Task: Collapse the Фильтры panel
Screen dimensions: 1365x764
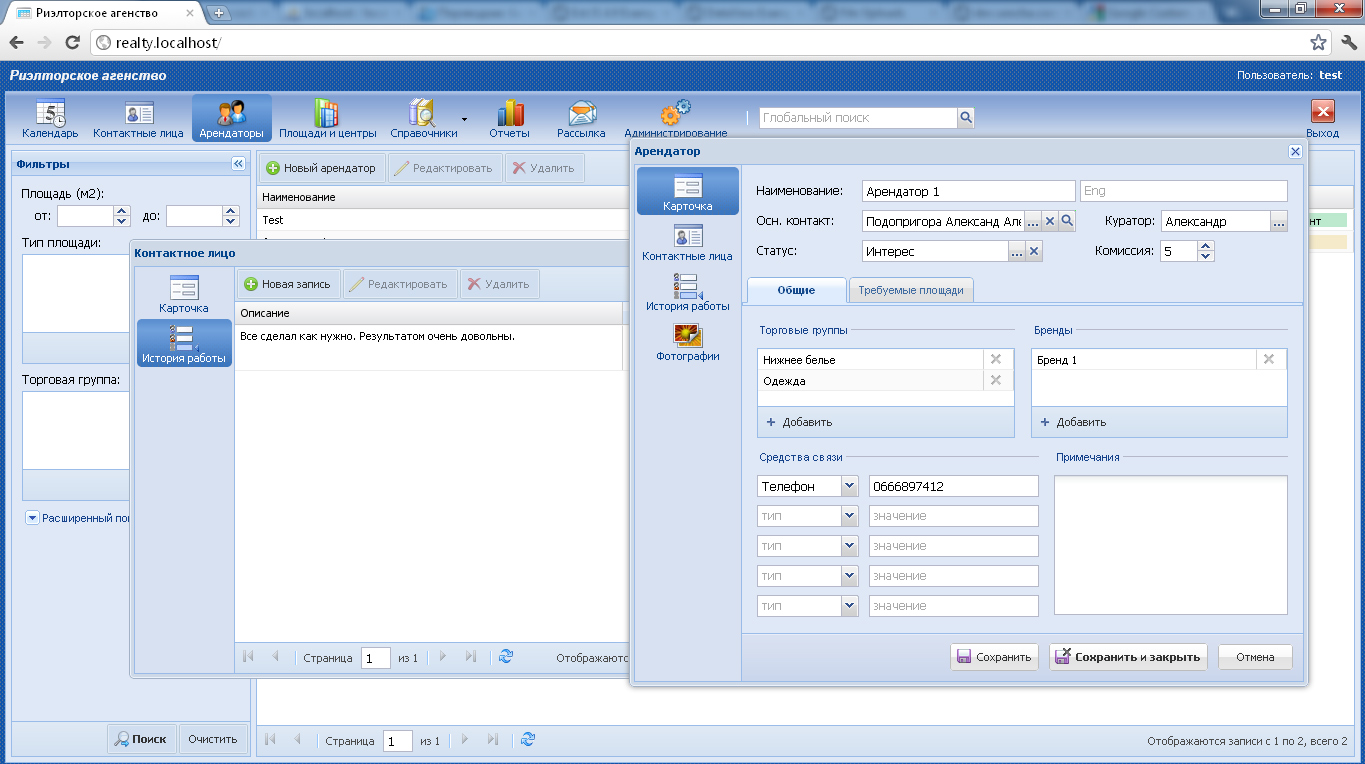Action: coord(238,164)
